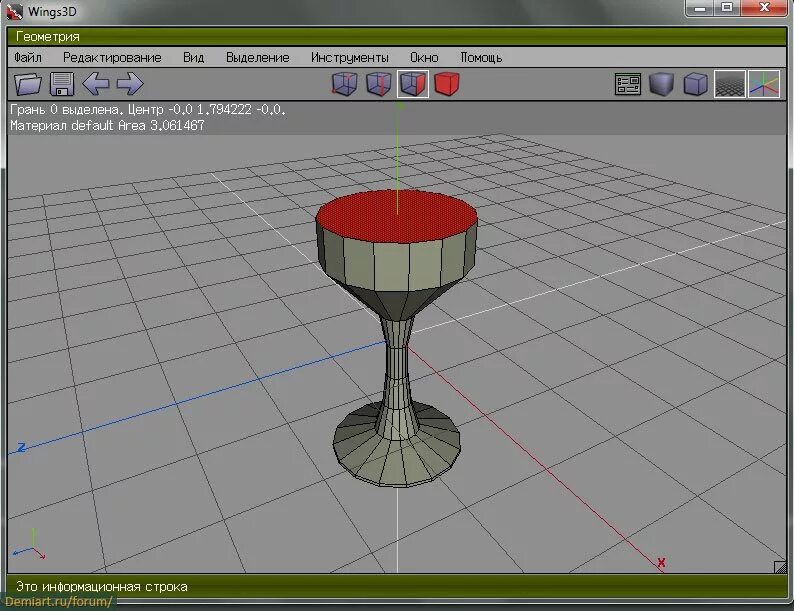The image size is (794, 611).
Task: Select the red top face of goblet
Action: 397,216
